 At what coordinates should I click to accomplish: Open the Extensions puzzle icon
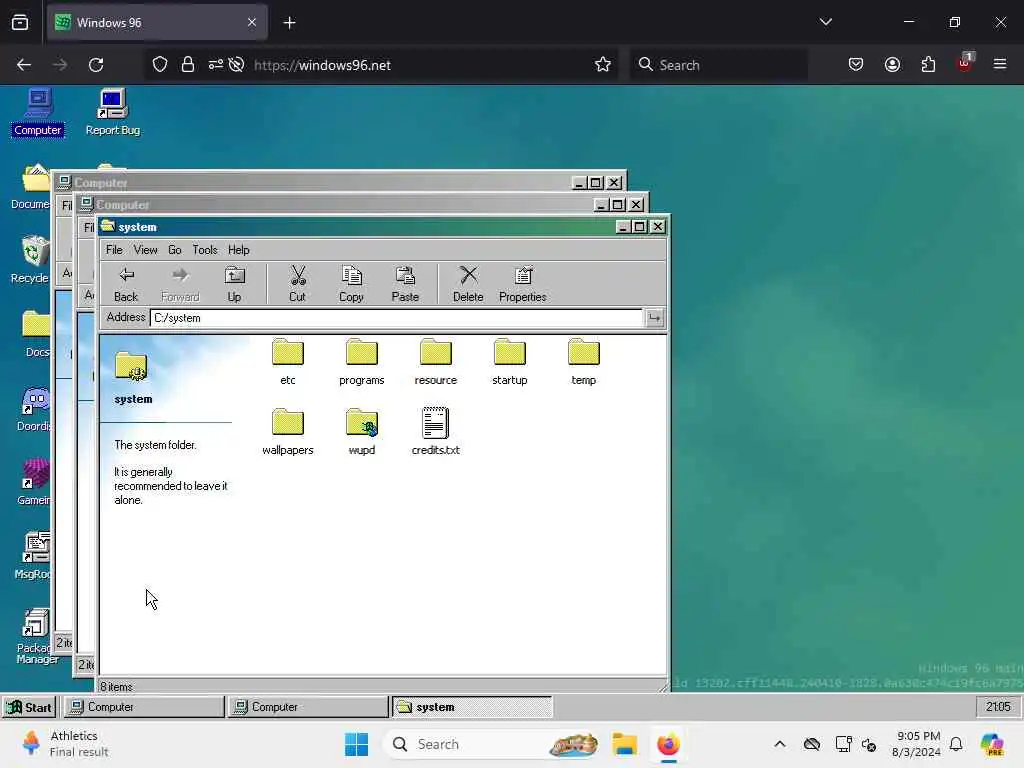928,64
